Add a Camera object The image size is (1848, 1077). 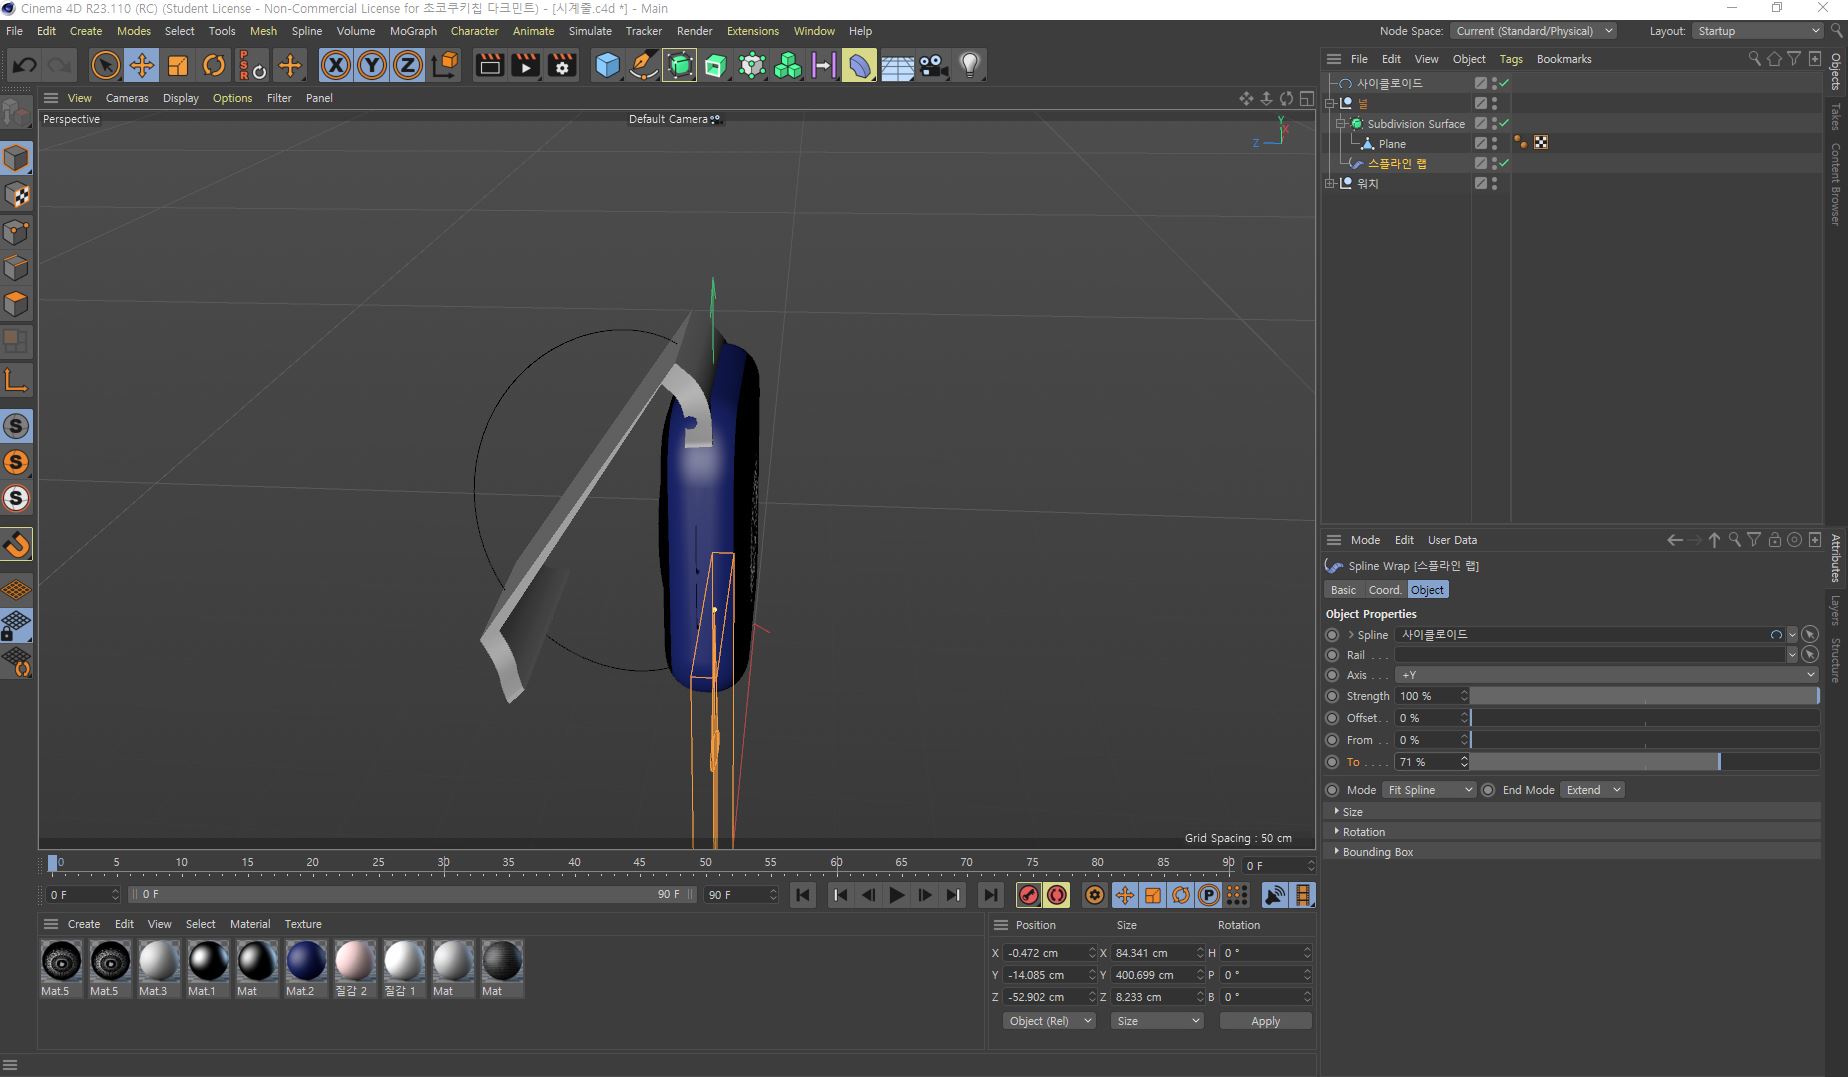[x=933, y=66]
